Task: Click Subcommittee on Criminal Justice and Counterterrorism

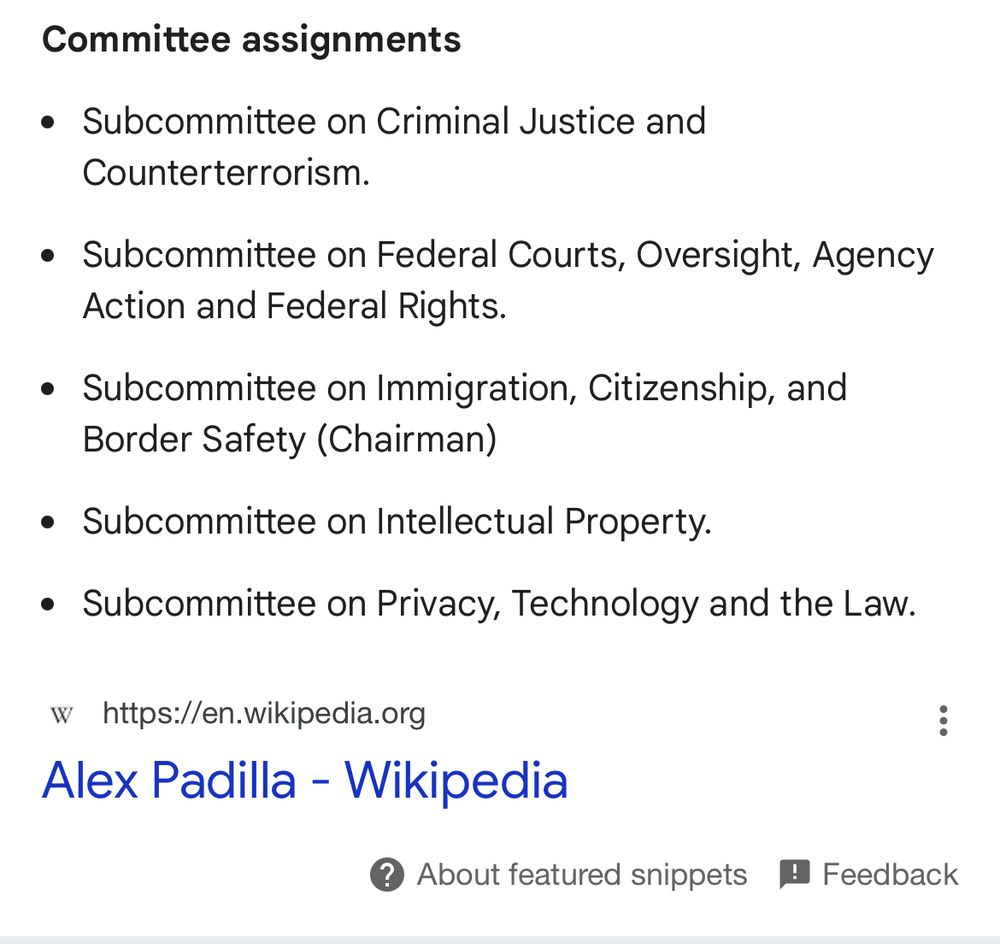Action: pos(394,147)
